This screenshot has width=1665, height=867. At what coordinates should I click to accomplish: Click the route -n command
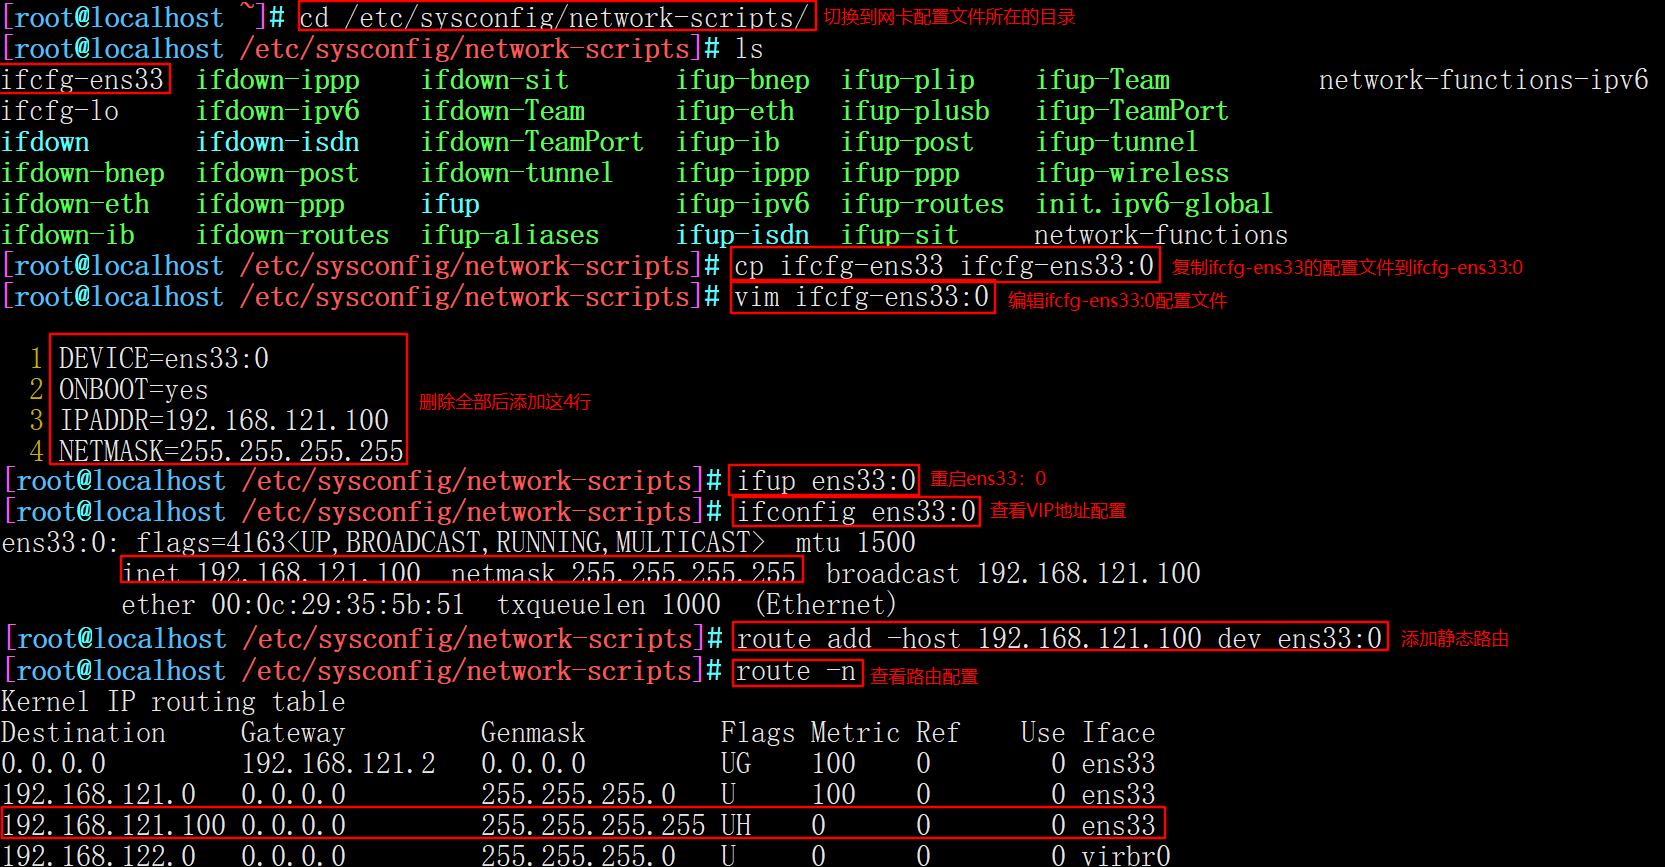[x=796, y=671]
